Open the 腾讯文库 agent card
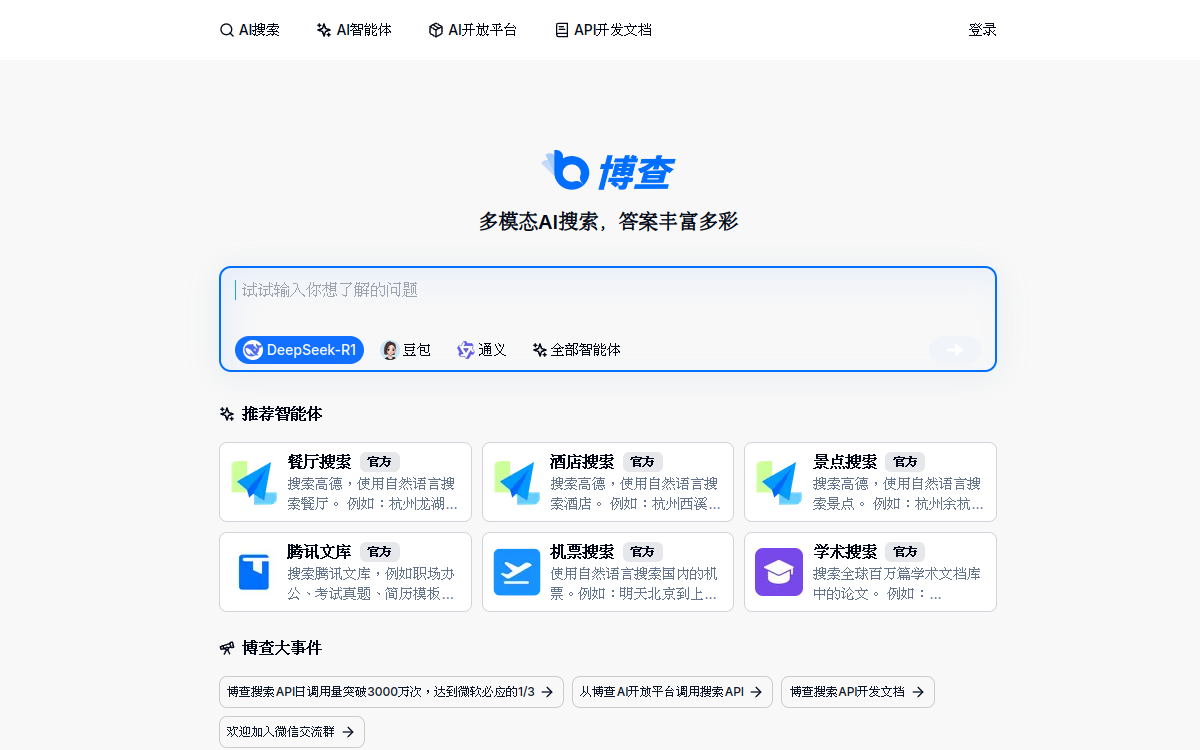 point(345,572)
